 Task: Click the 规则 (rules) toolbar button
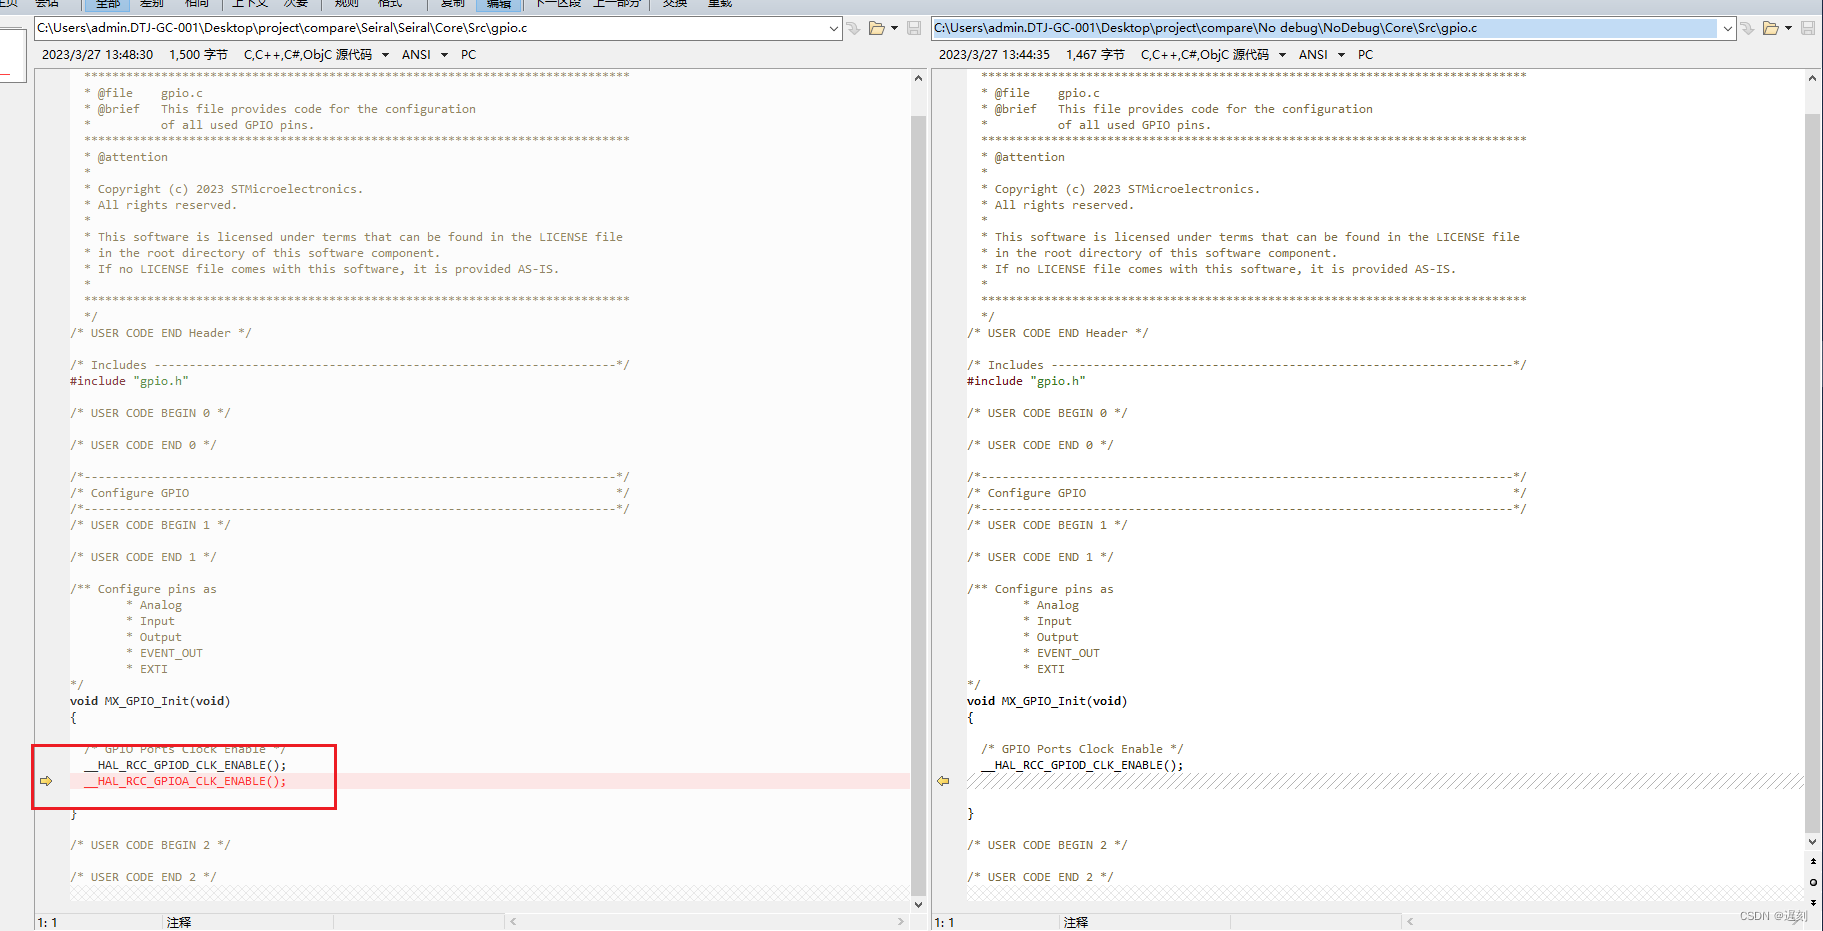pyautogui.click(x=347, y=4)
